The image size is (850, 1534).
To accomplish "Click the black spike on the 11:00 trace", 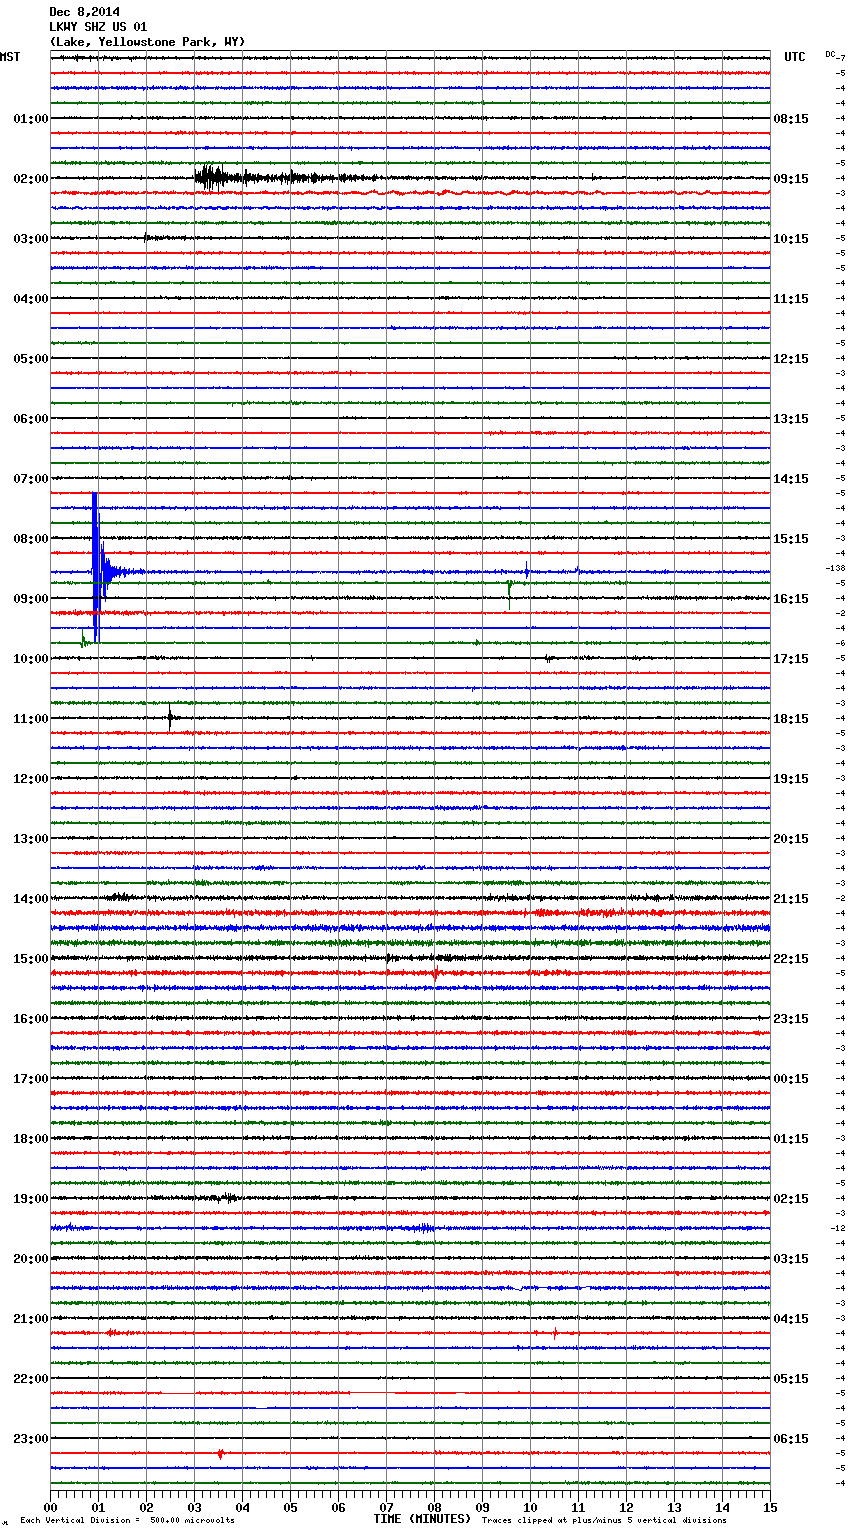I will (x=170, y=718).
